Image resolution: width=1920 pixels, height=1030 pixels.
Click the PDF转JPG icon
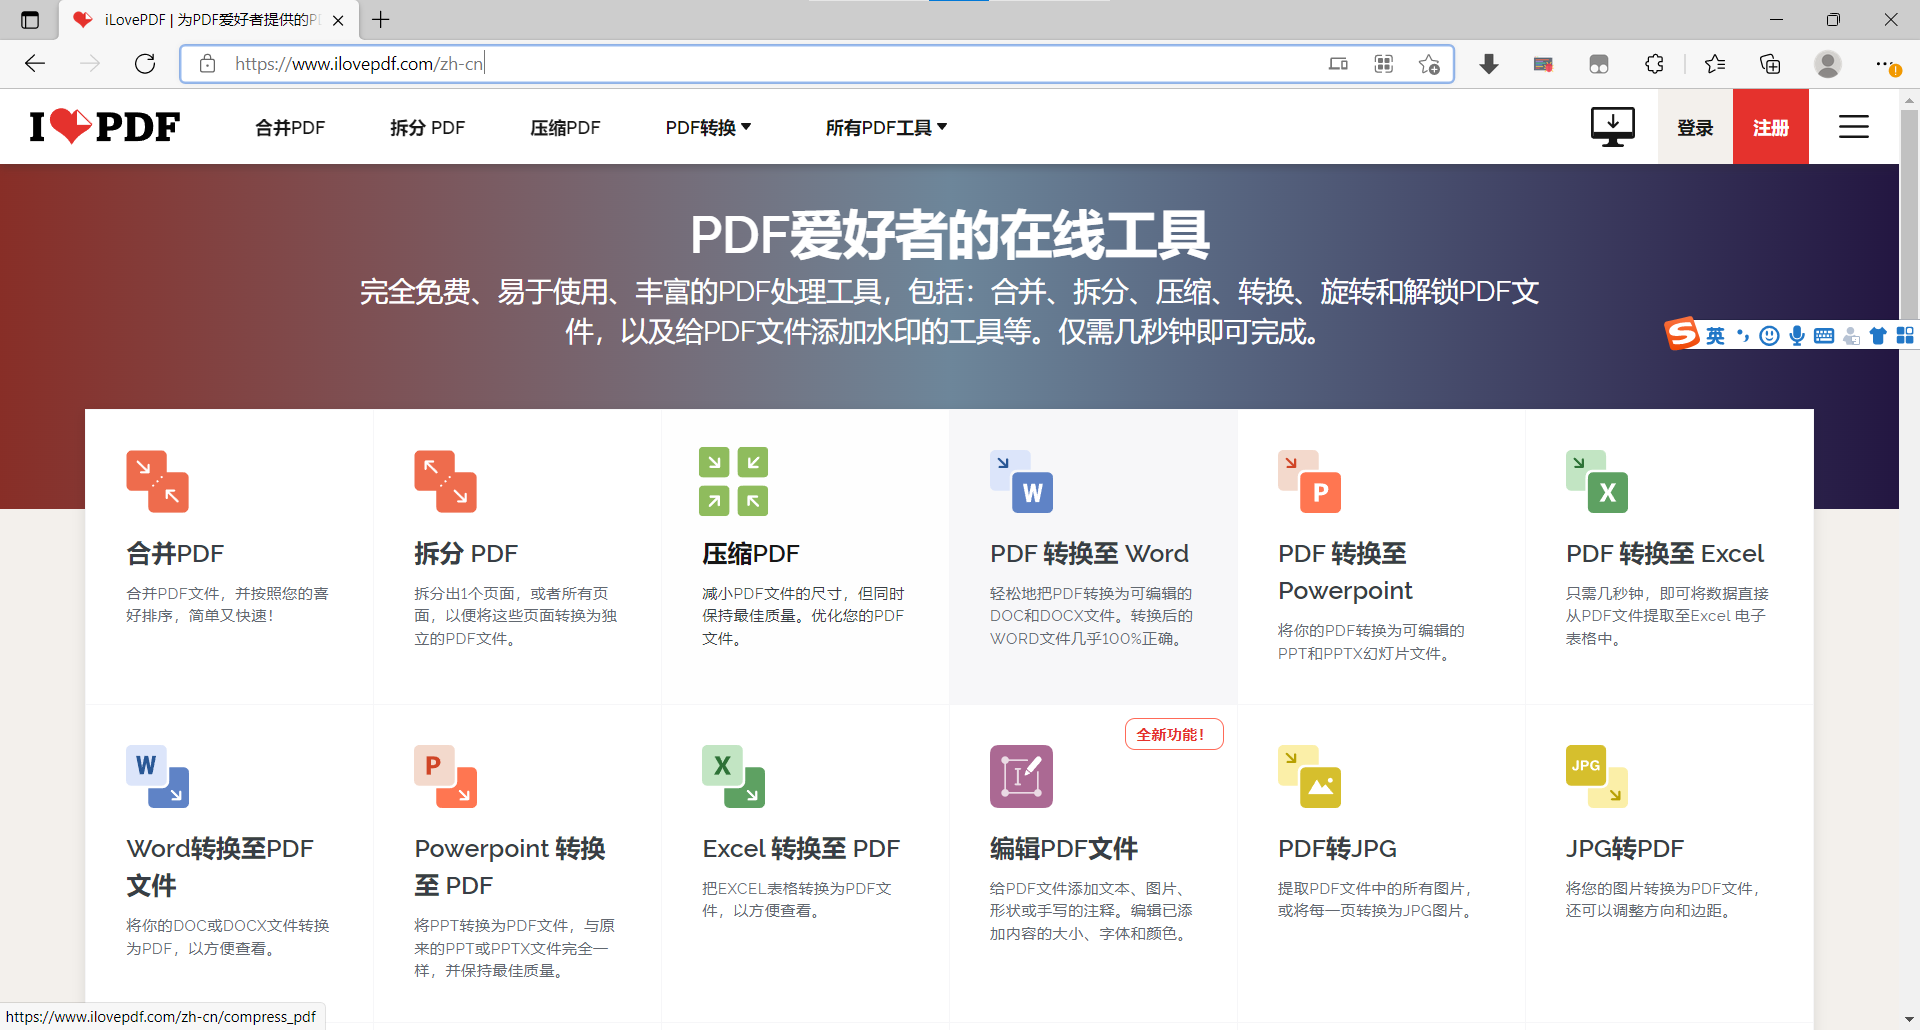tap(1309, 776)
